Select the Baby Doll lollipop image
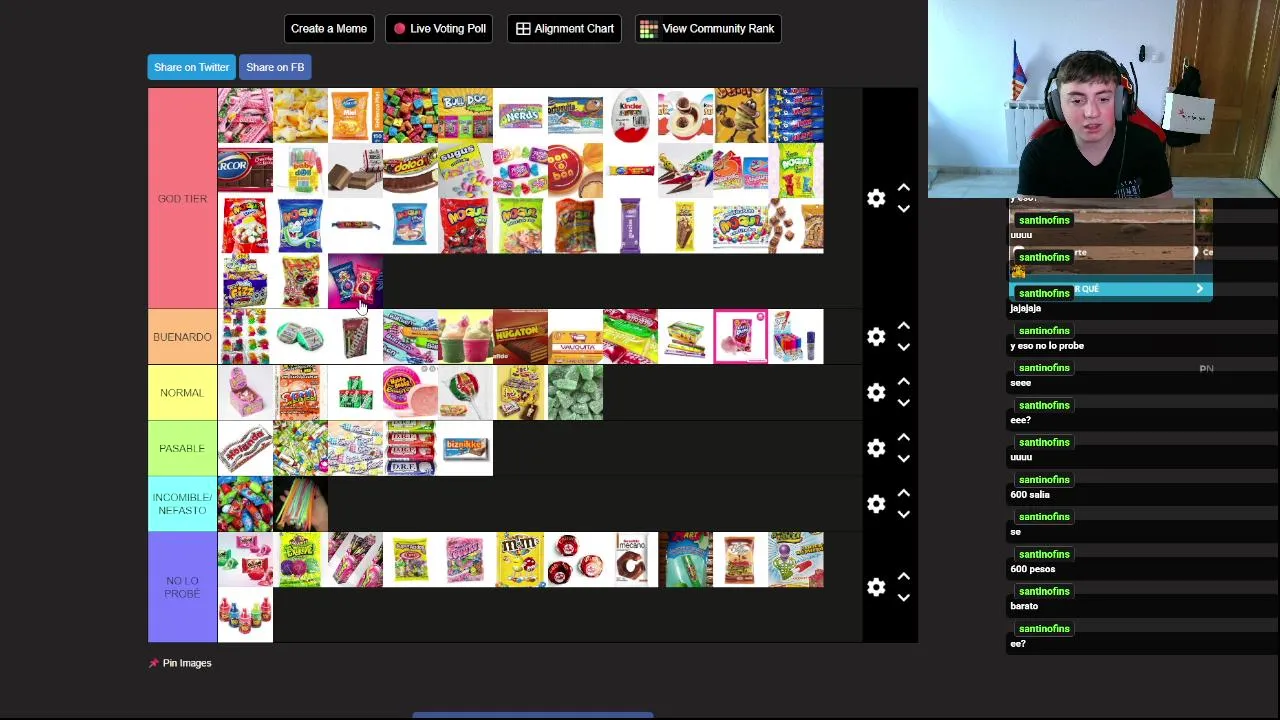 (x=300, y=170)
